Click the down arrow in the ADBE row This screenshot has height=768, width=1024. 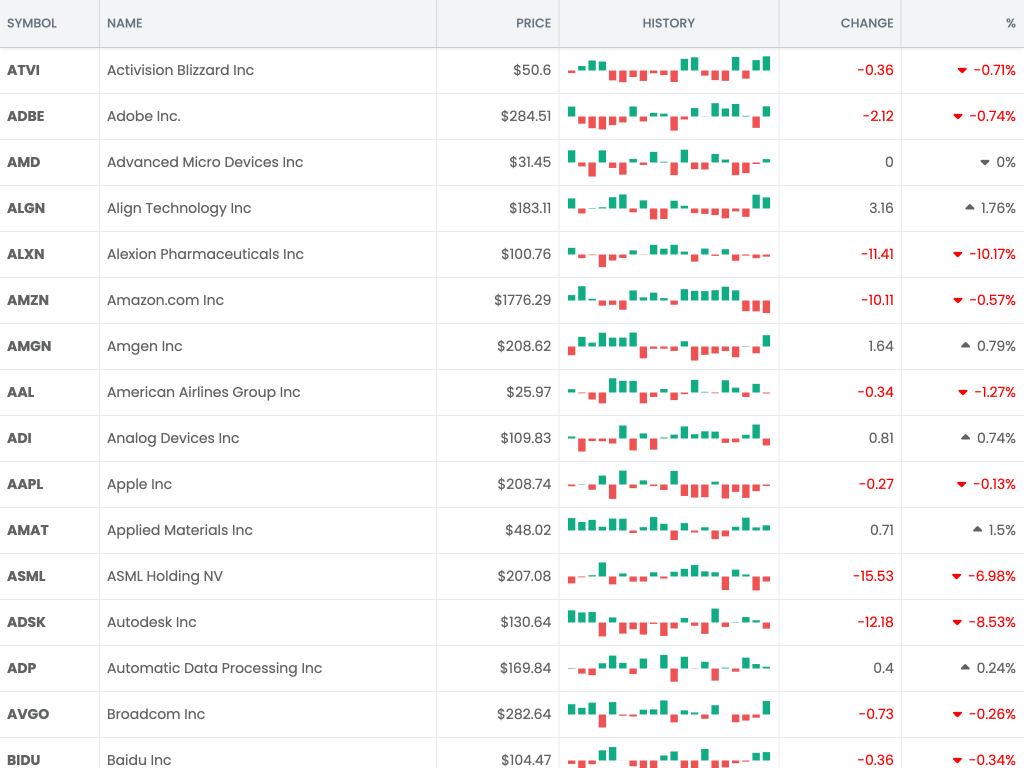pyautogui.click(x=958, y=117)
